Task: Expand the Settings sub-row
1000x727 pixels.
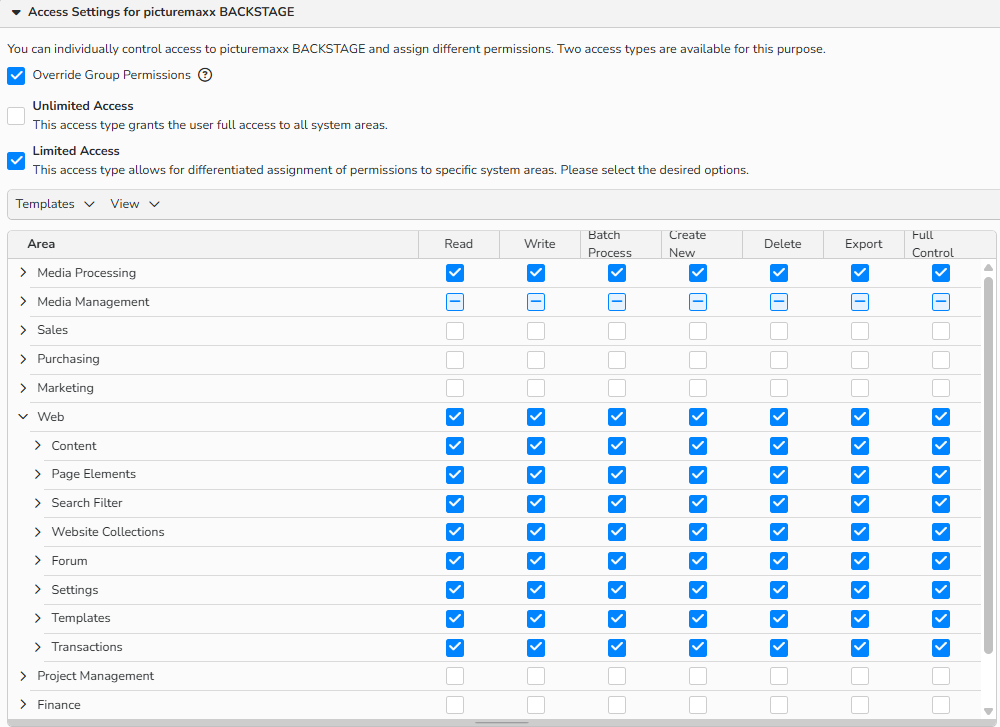Action: 38,589
